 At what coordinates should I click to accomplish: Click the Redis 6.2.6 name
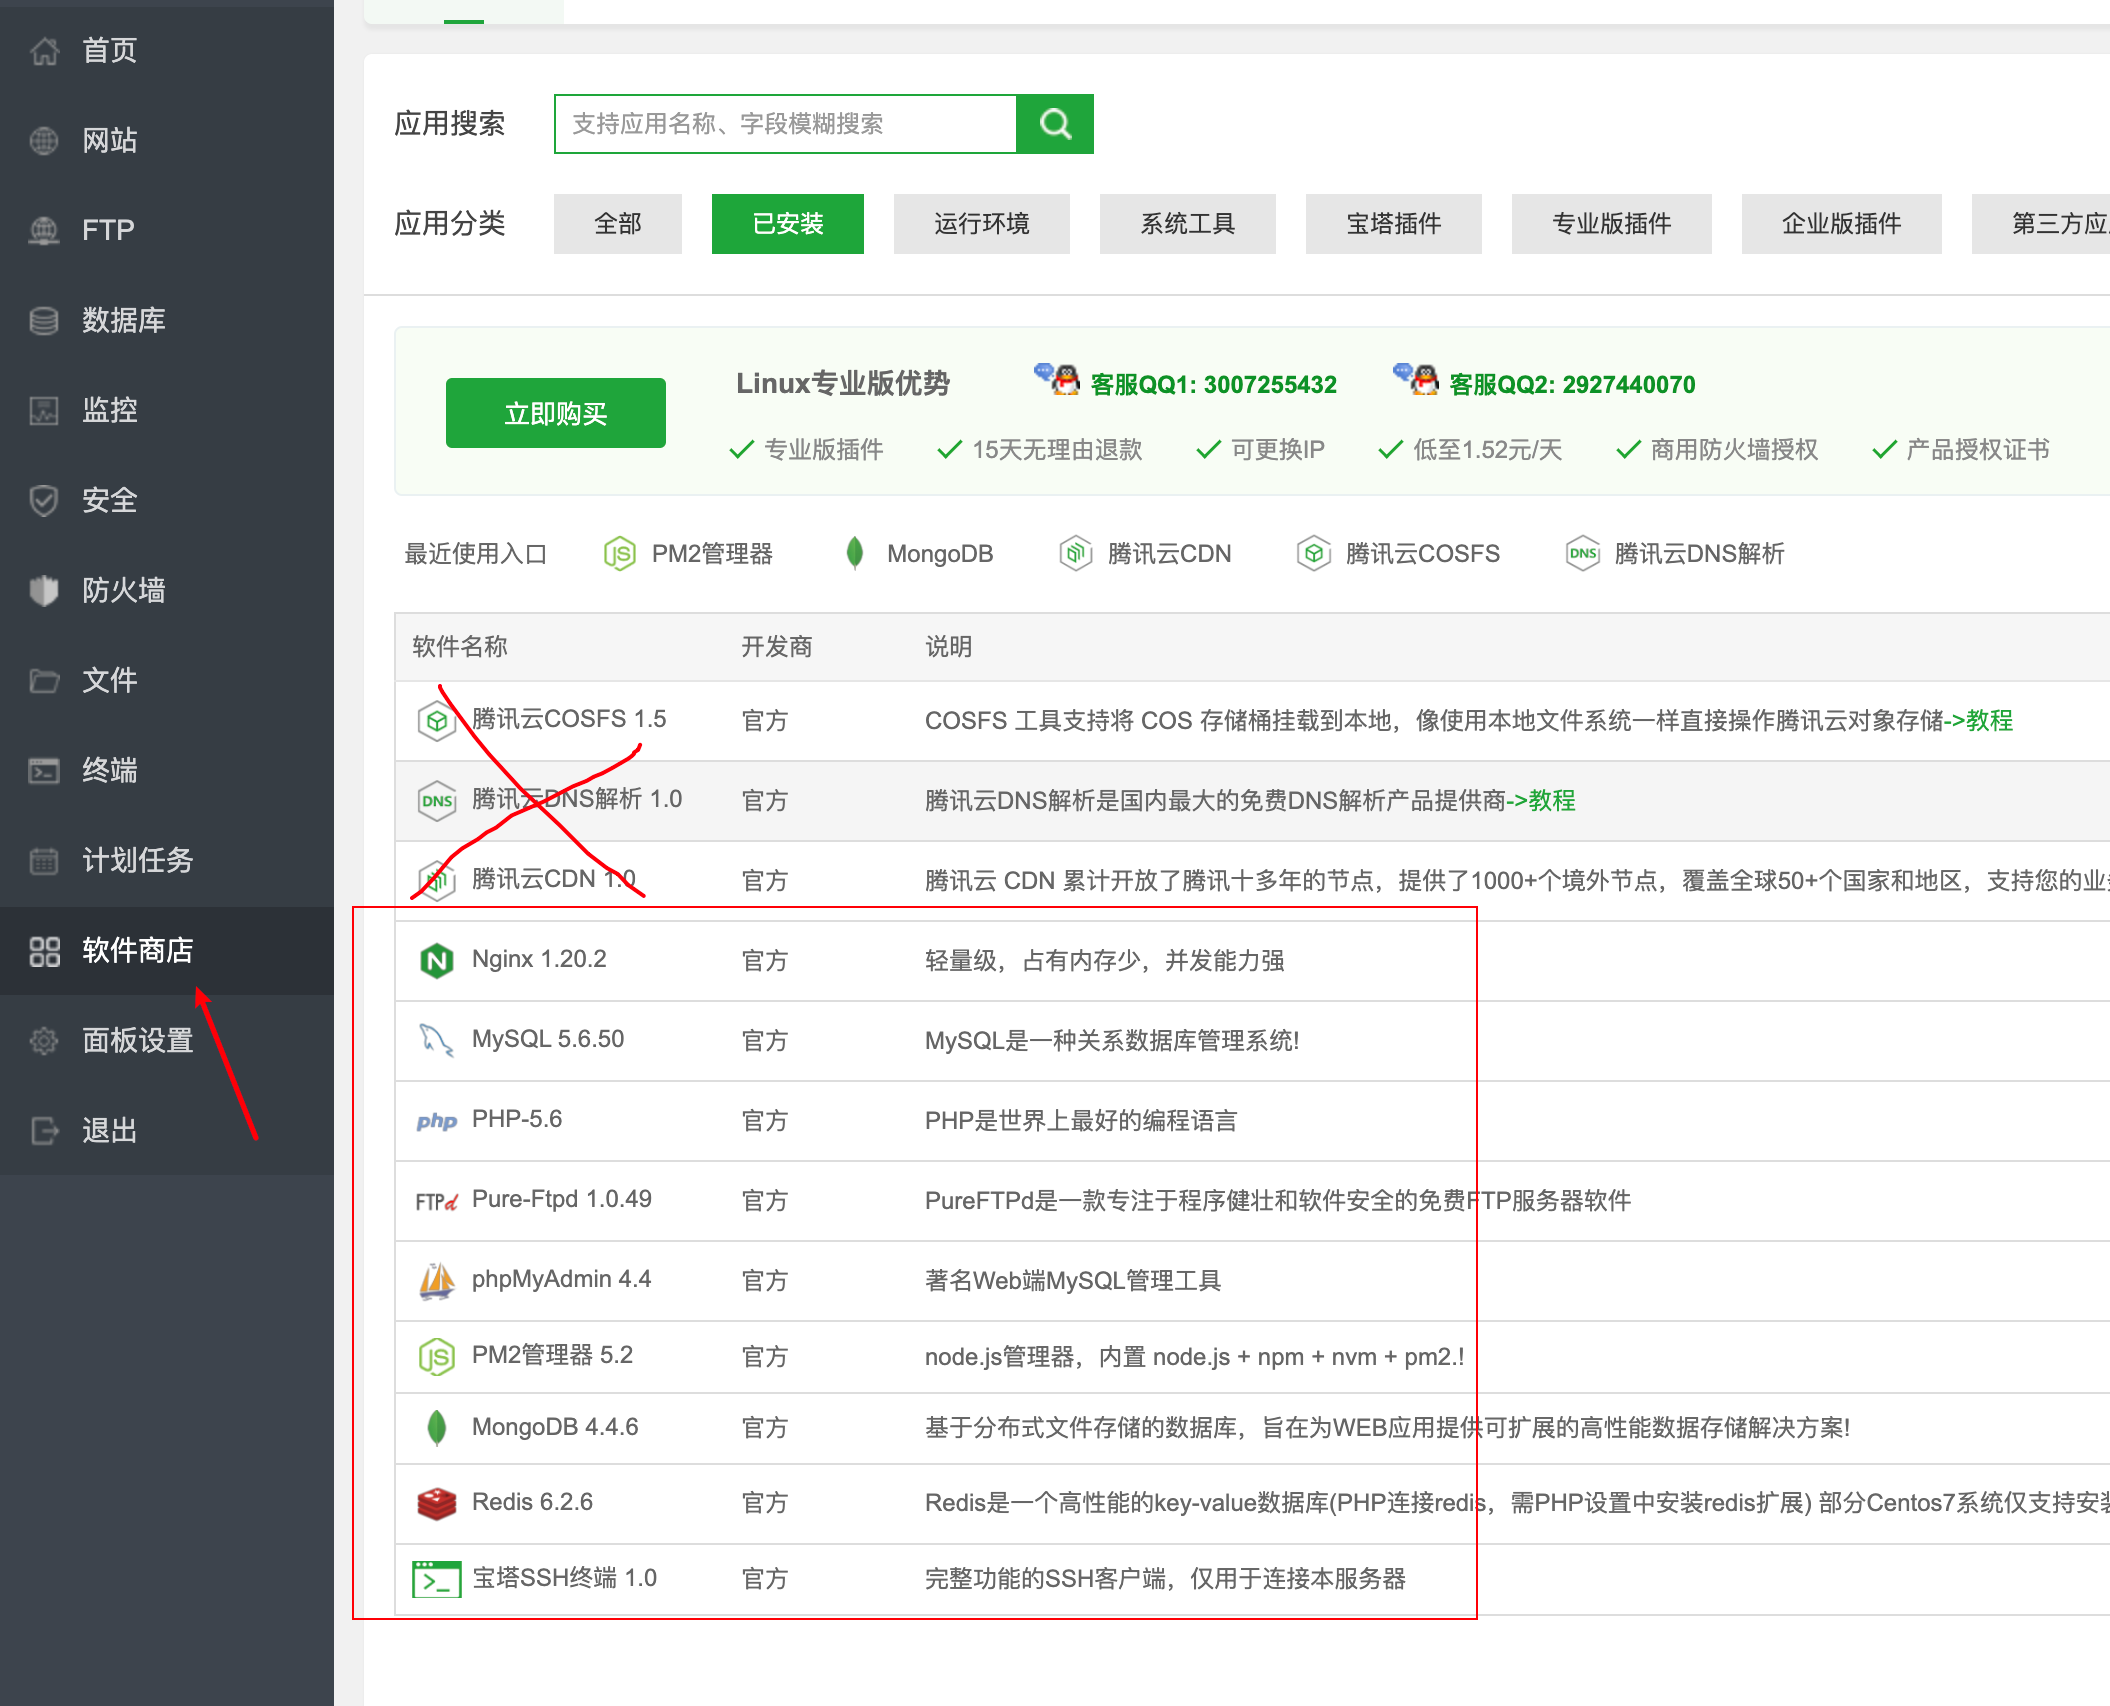pyautogui.click(x=533, y=1503)
